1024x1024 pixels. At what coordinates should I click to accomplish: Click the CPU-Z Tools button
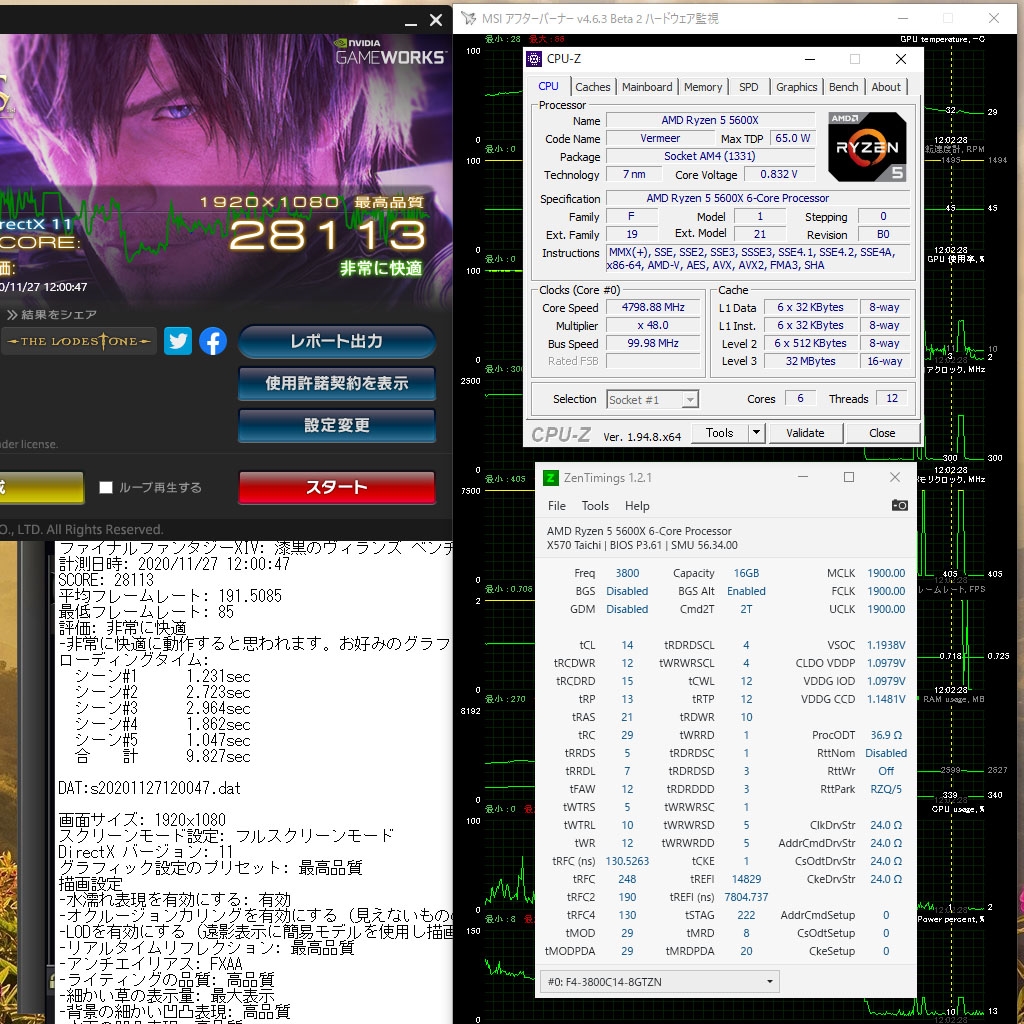pos(719,432)
